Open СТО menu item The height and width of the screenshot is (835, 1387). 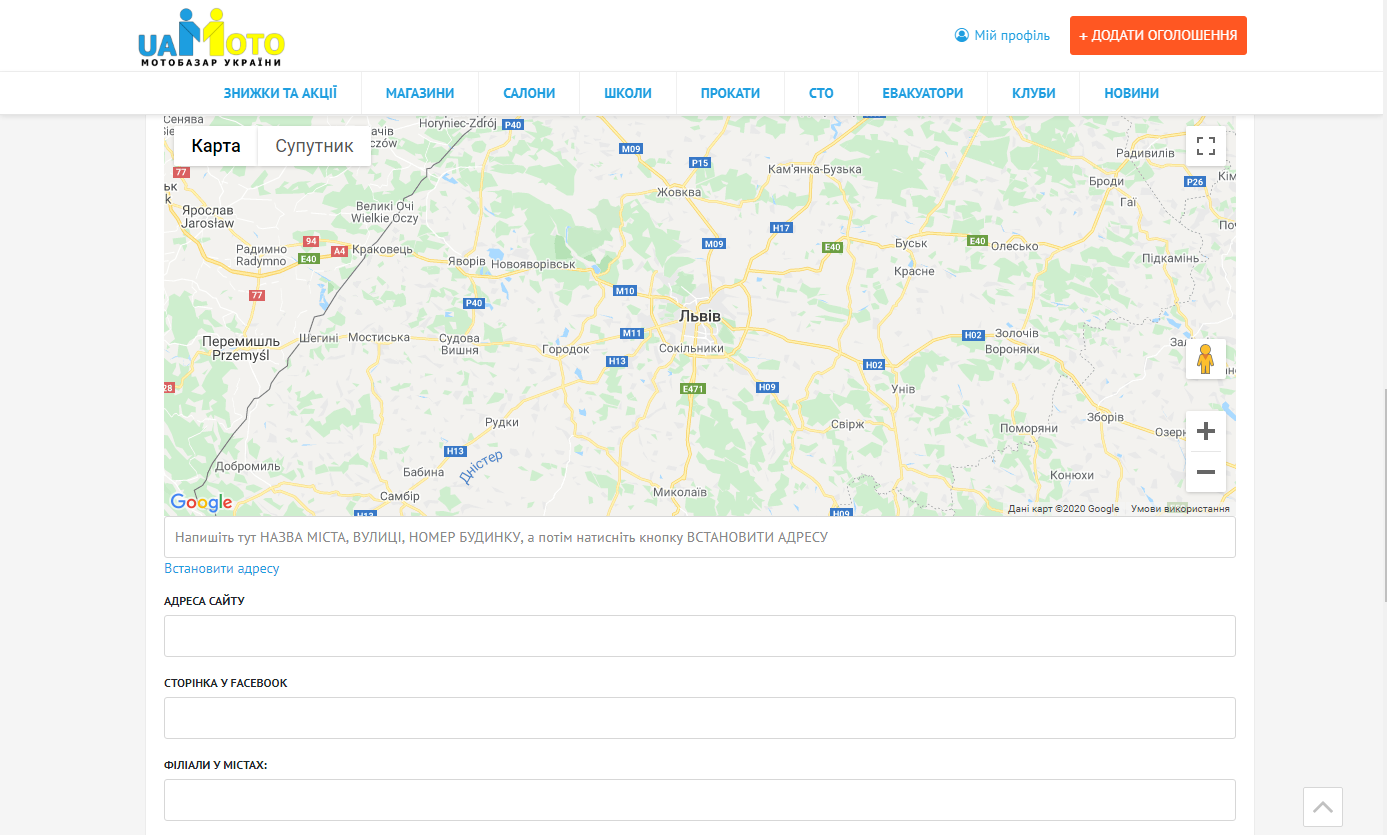(821, 93)
